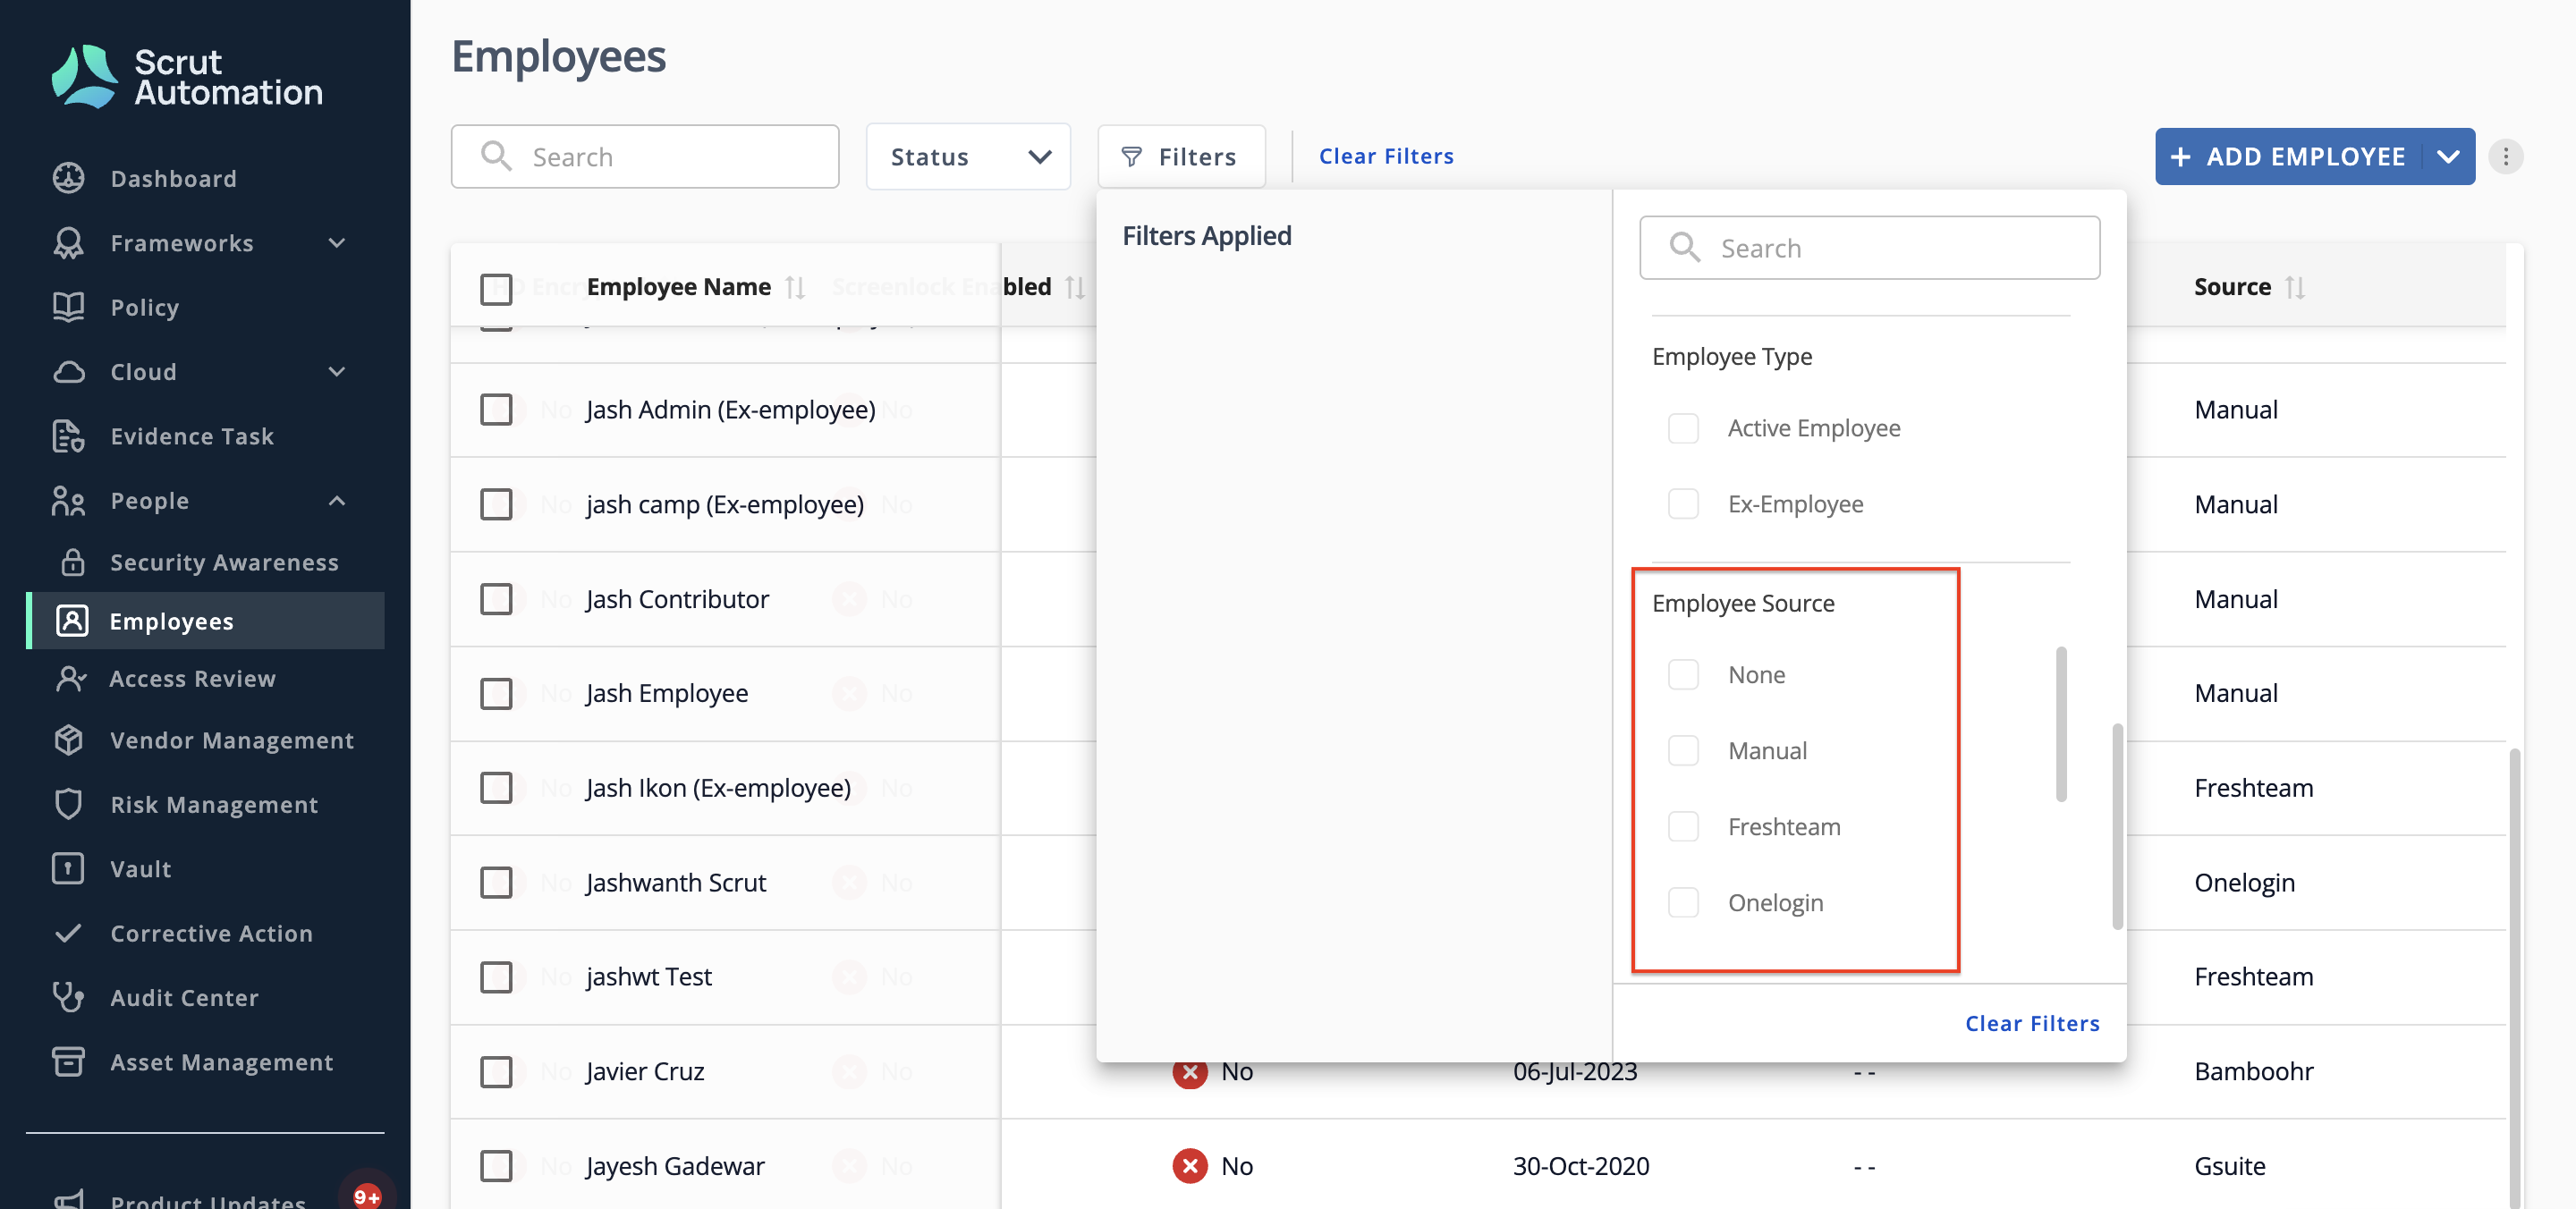Click the Frameworks badge icon
The image size is (2576, 1209).
tap(69, 243)
